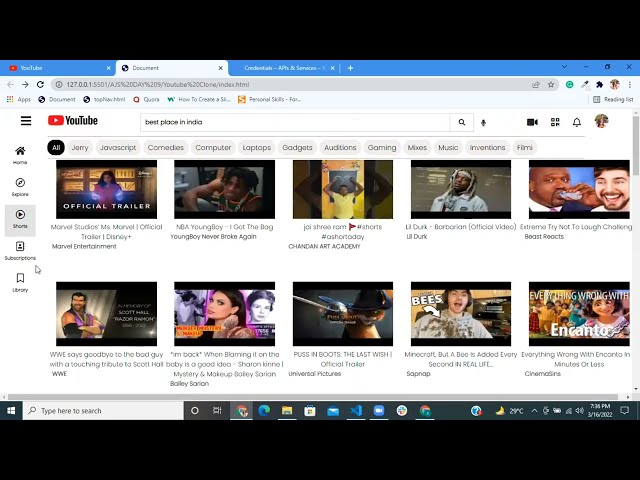Open Subscriptions in the sidebar
640x480 pixels.
point(20,251)
